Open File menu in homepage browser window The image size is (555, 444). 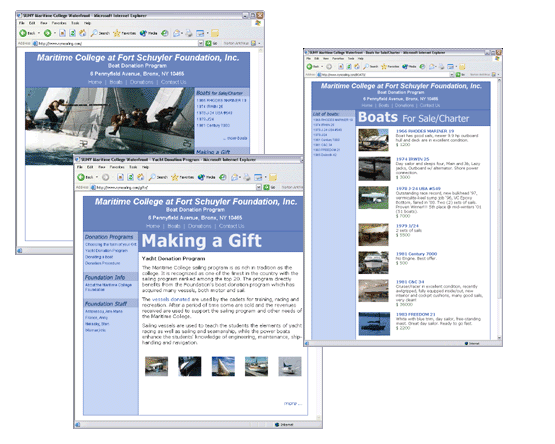22,23
